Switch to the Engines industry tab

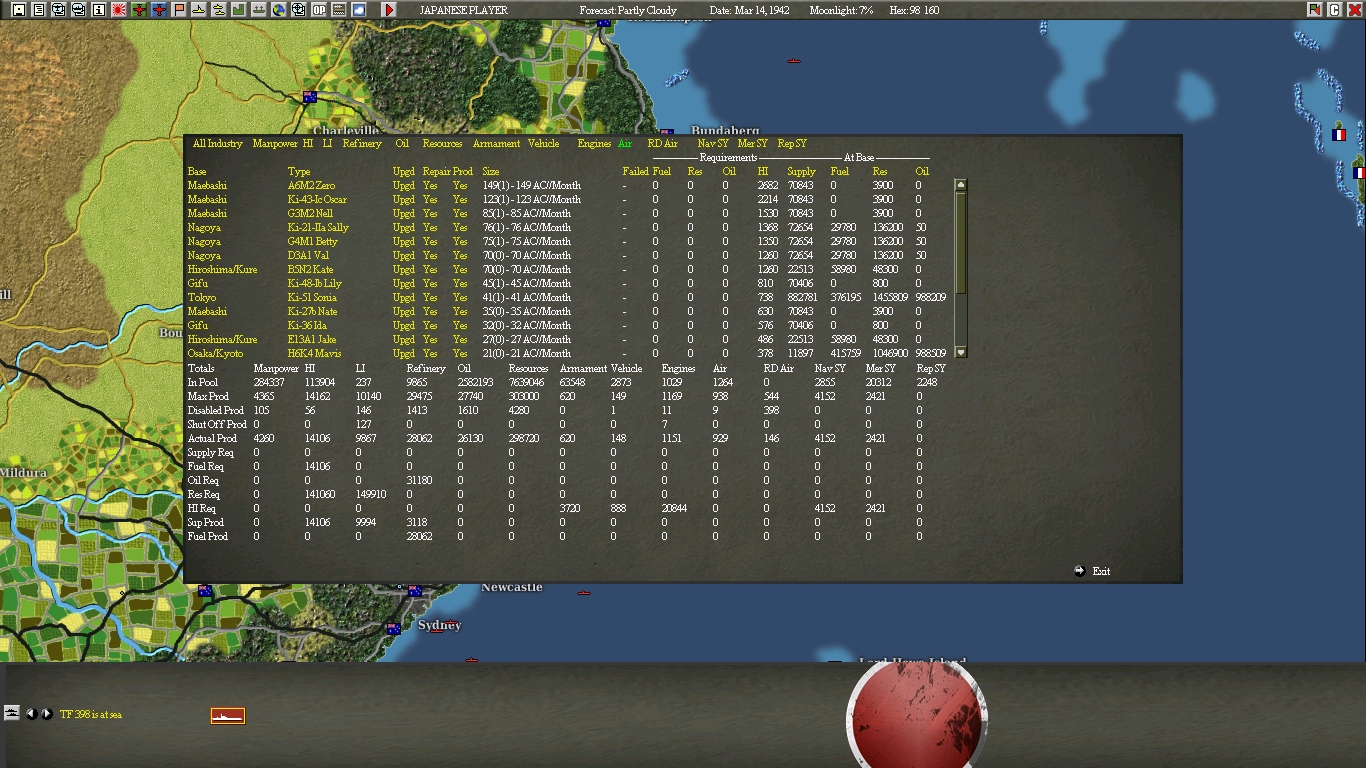[x=595, y=143]
